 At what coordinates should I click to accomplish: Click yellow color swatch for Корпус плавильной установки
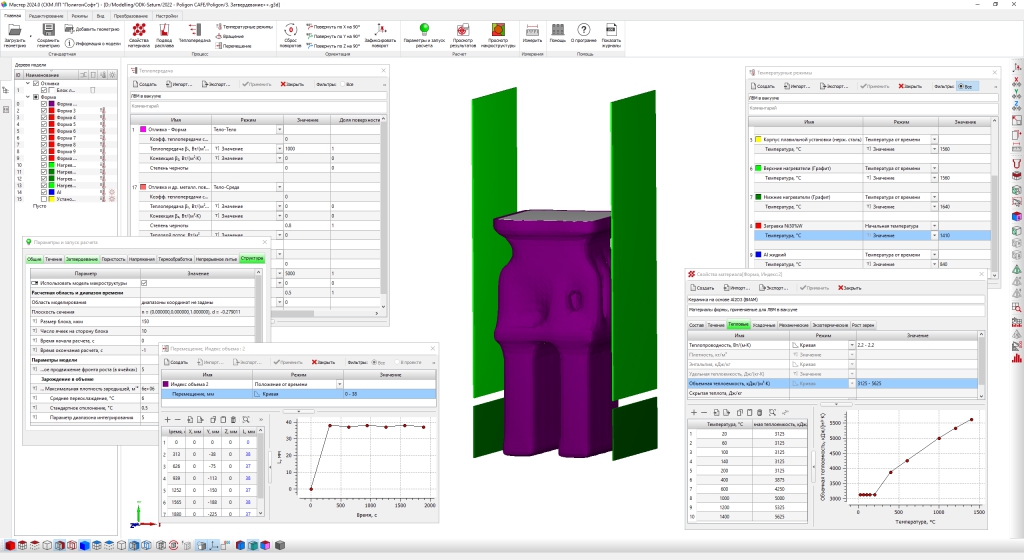[758, 139]
